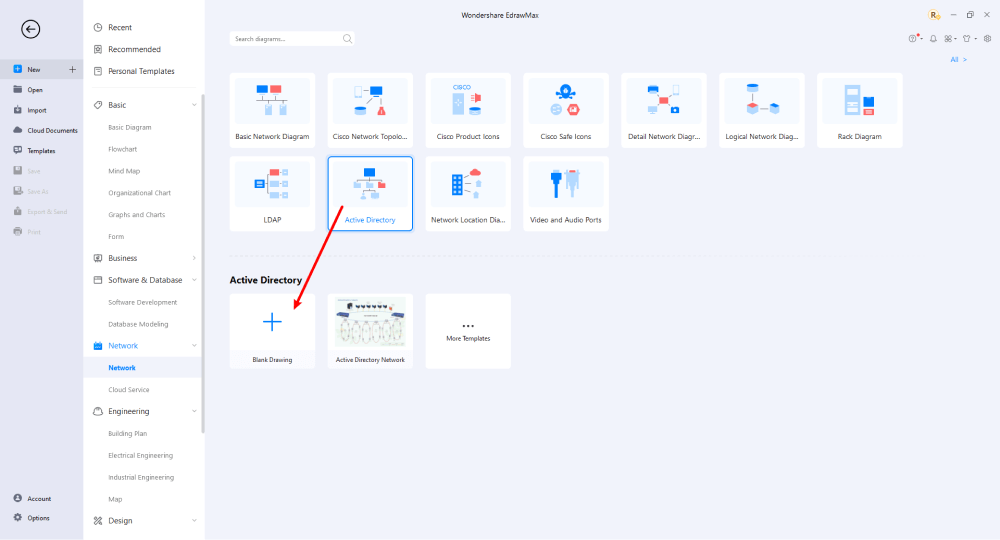
Task: Click the search magnifier icon
Action: coord(347,39)
